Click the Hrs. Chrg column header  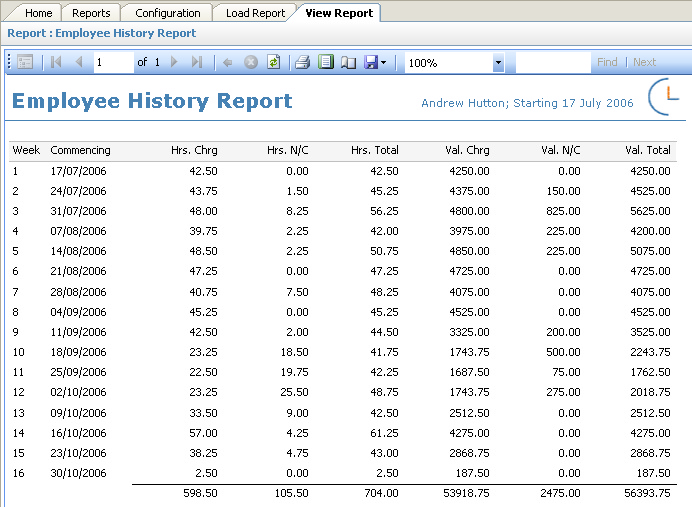[194, 150]
